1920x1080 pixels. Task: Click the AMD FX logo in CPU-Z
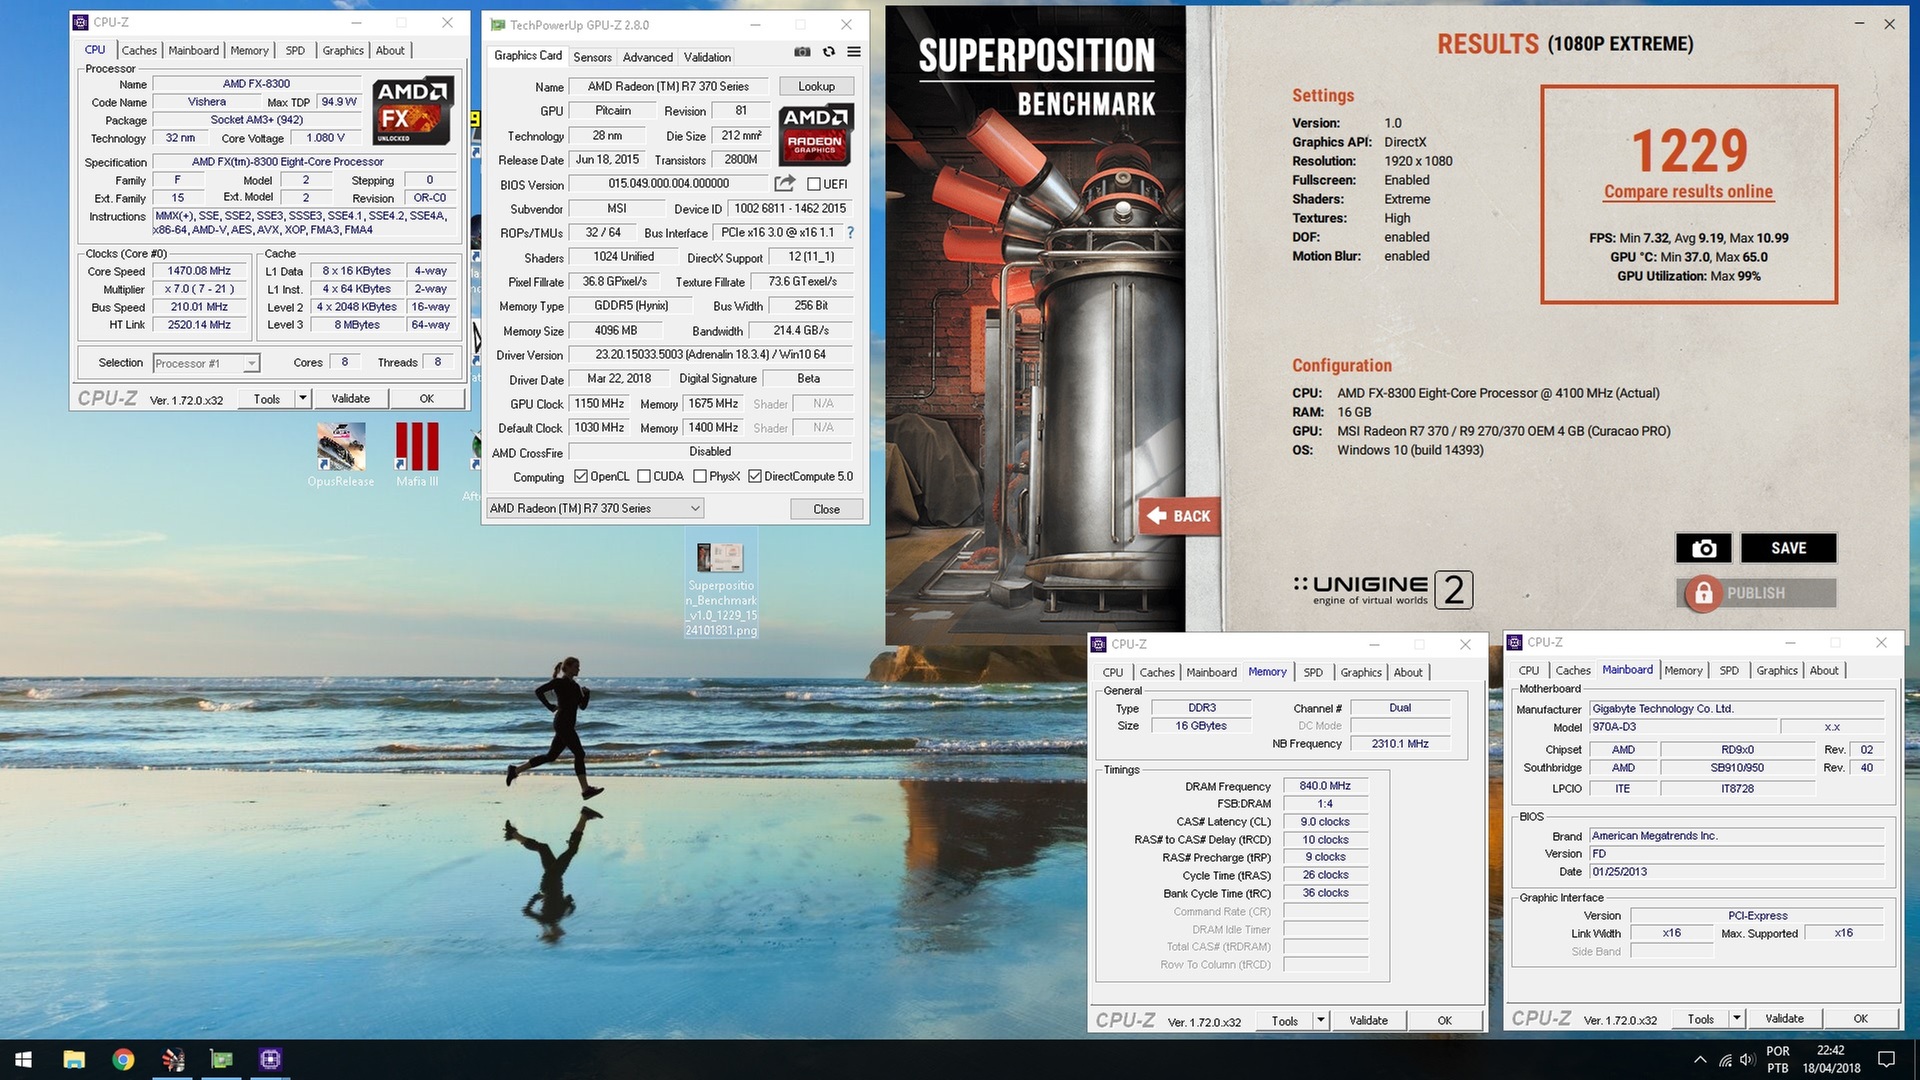[x=413, y=111]
